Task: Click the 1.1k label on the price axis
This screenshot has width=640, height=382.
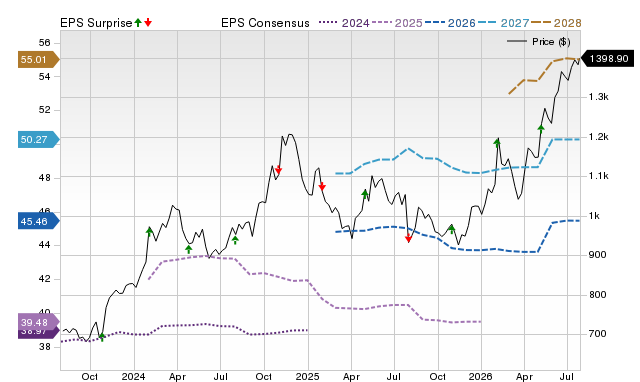Action: 598,176
